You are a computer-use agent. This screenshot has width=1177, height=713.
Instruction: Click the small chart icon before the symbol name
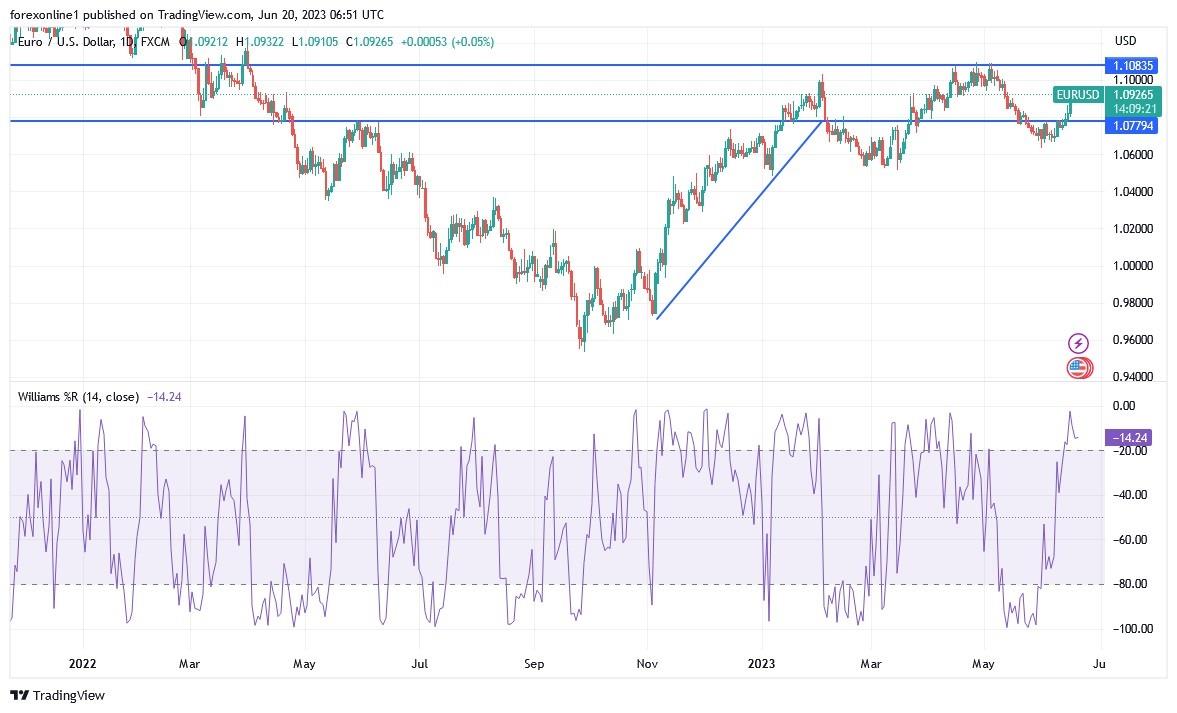pyautogui.click(x=14, y=42)
